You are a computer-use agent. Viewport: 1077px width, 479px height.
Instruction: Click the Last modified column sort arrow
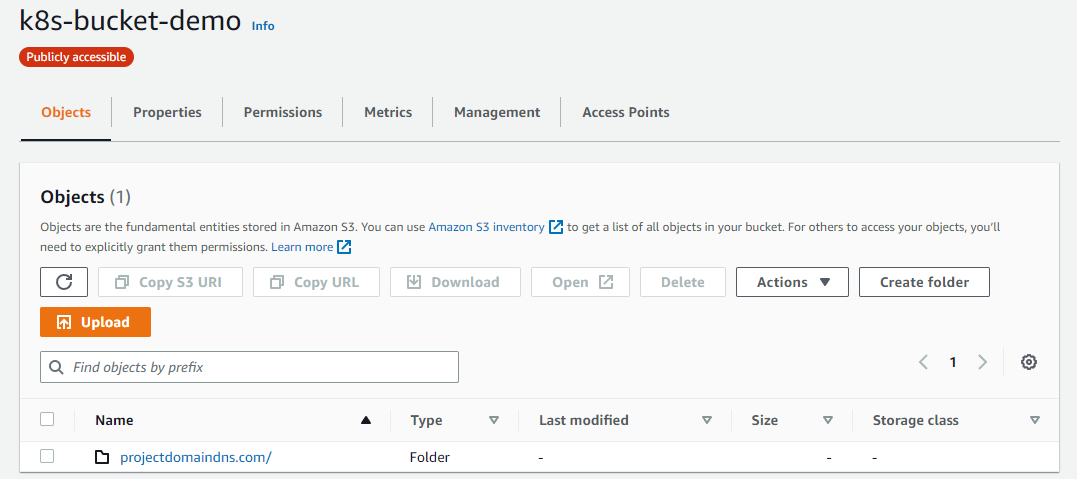pyautogui.click(x=707, y=420)
